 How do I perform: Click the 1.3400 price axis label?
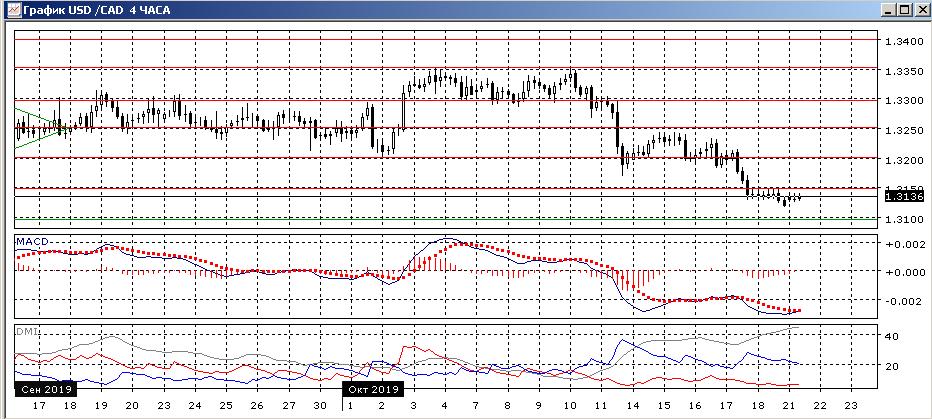(x=905, y=42)
